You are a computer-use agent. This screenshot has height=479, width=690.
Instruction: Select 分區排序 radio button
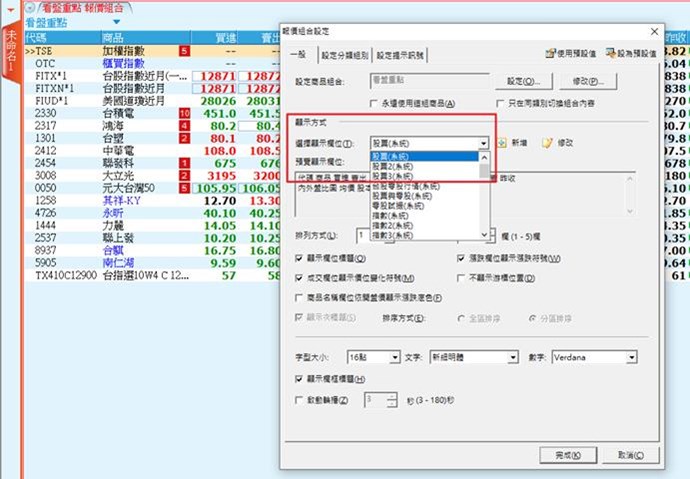(x=532, y=318)
